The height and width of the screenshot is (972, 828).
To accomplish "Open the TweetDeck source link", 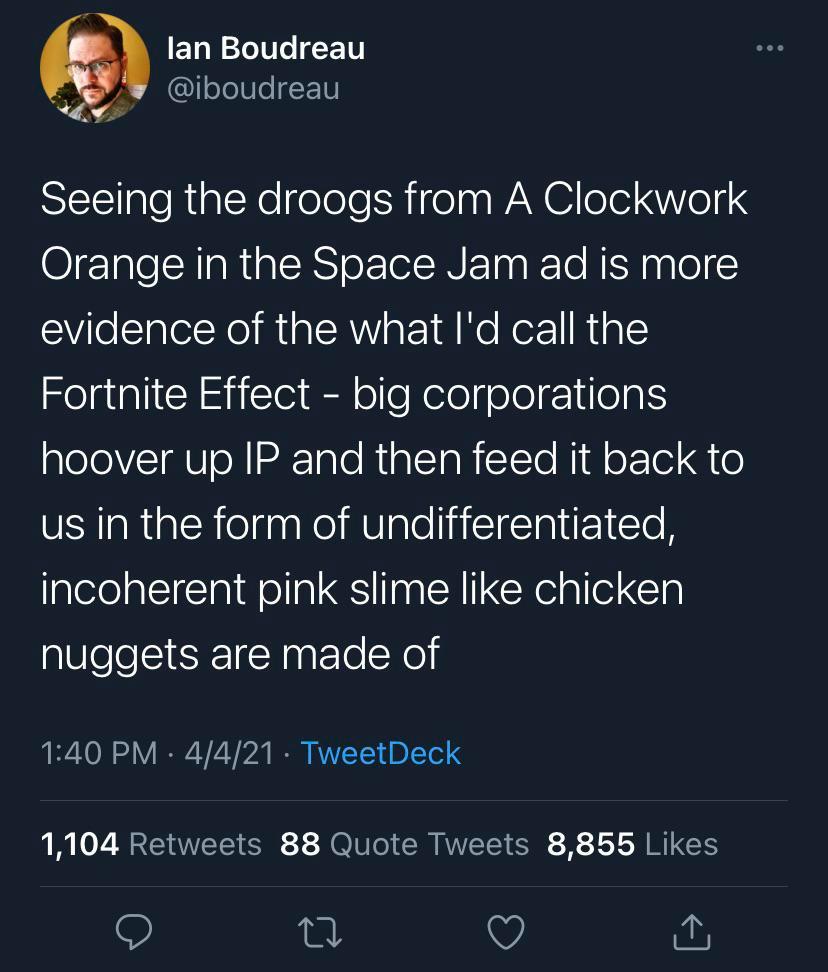I will pyautogui.click(x=380, y=753).
